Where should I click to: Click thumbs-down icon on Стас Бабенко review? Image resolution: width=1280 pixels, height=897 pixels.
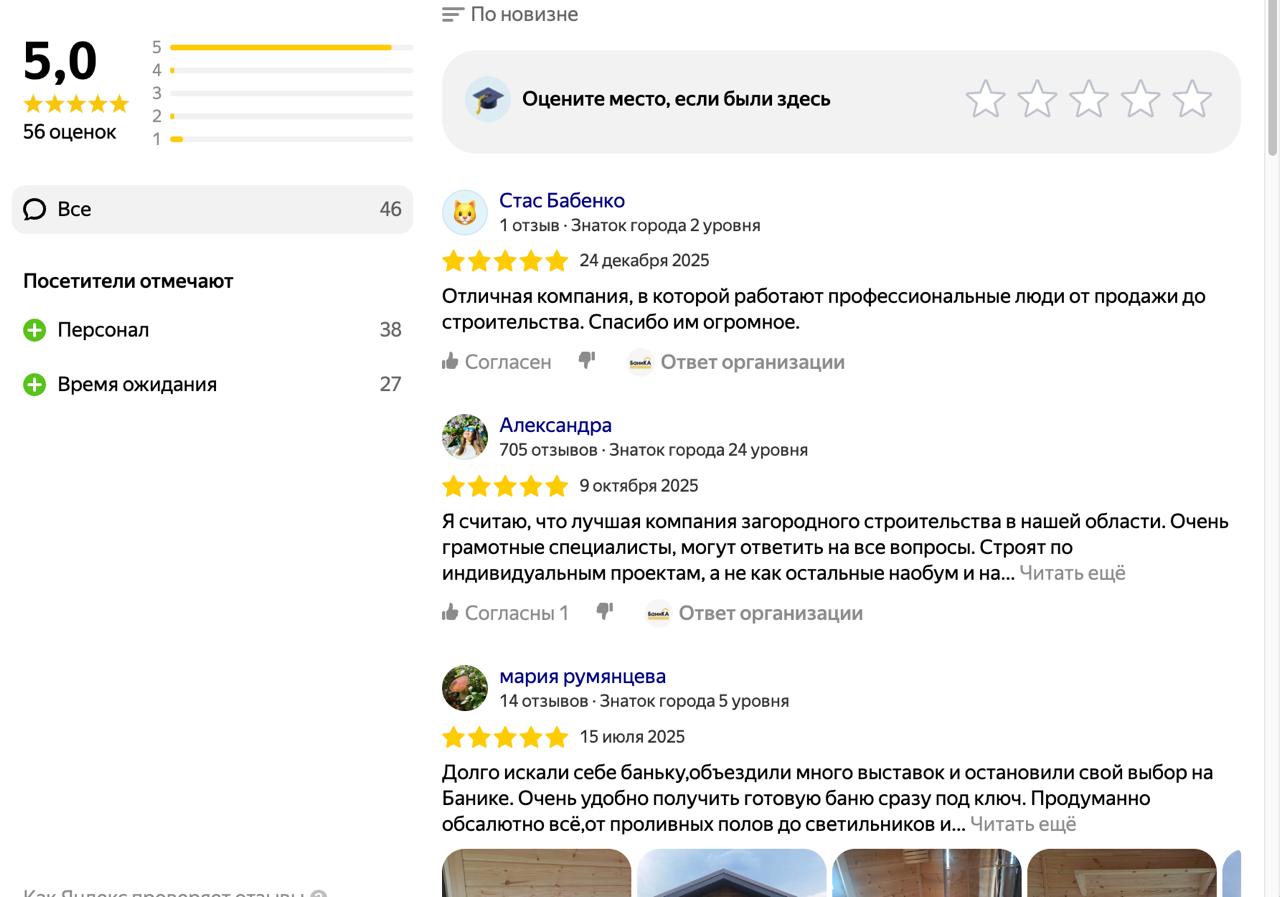tap(587, 361)
